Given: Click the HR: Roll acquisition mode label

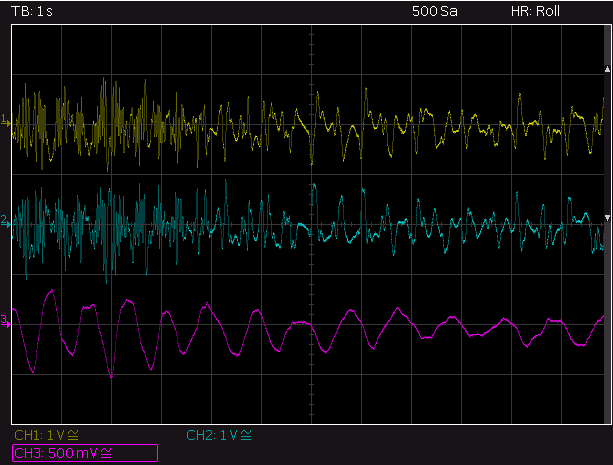Looking at the screenshot, I should 535,11.
